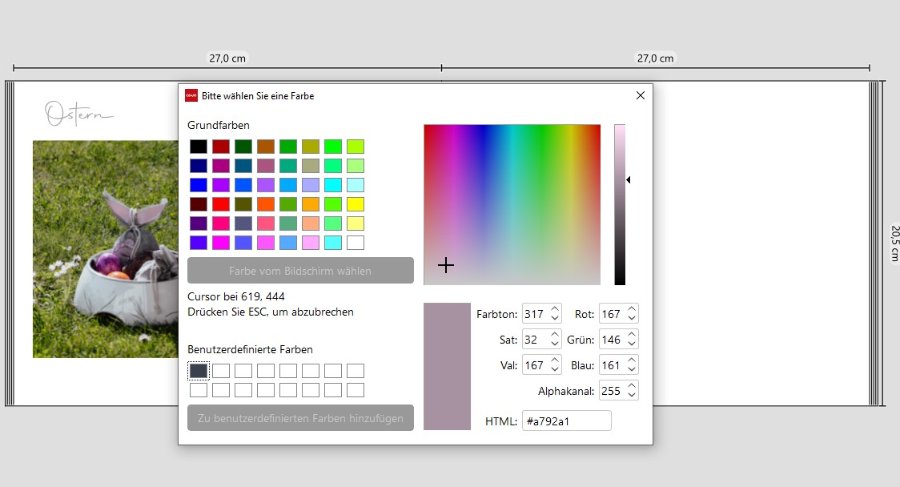900x487 pixels.
Task: Click the HTML hex color input field
Action: pyautogui.click(x=566, y=421)
